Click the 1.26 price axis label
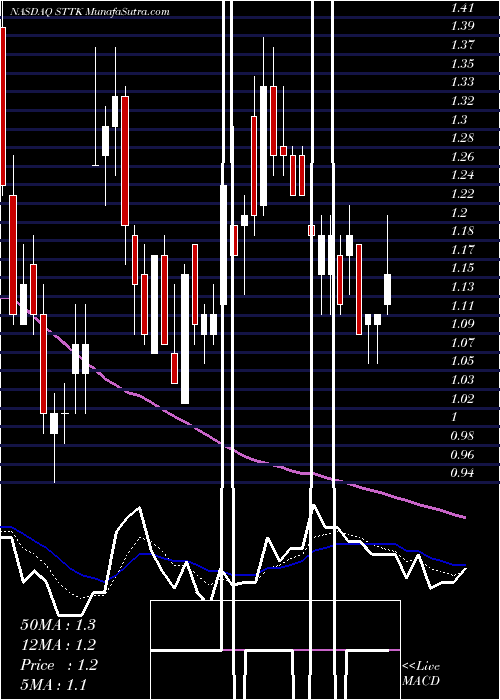Viewport: 500px width, 700px height. 462,156
